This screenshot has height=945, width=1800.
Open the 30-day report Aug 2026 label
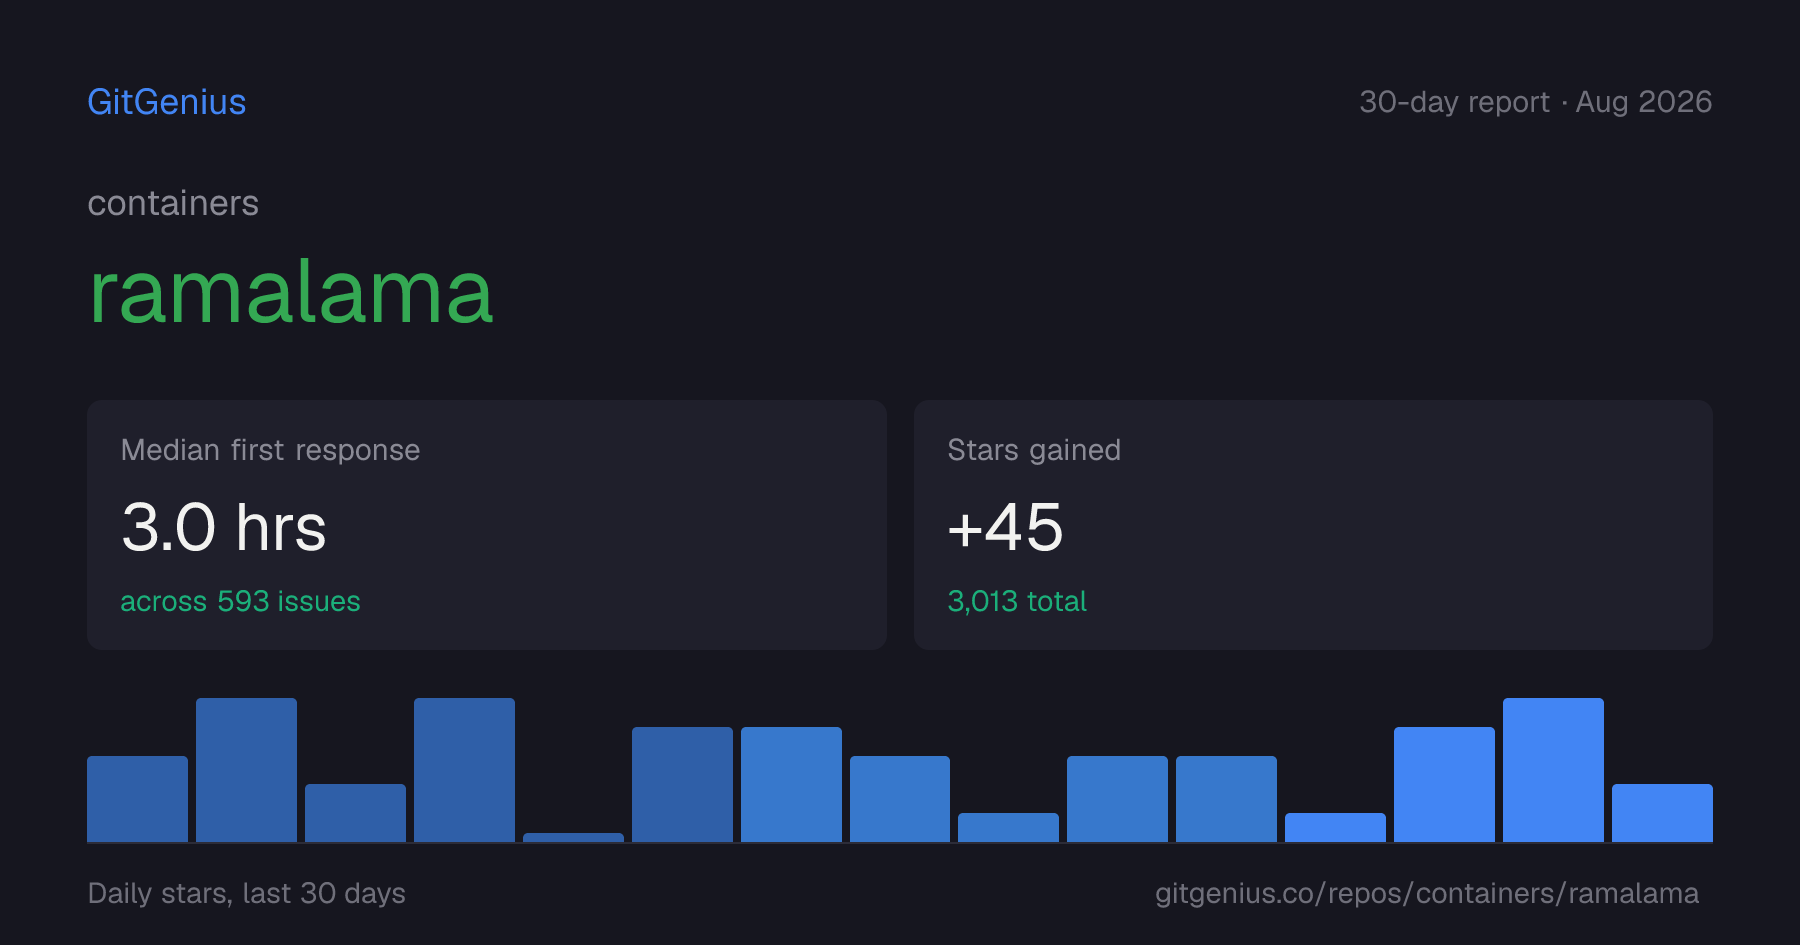tap(1535, 102)
